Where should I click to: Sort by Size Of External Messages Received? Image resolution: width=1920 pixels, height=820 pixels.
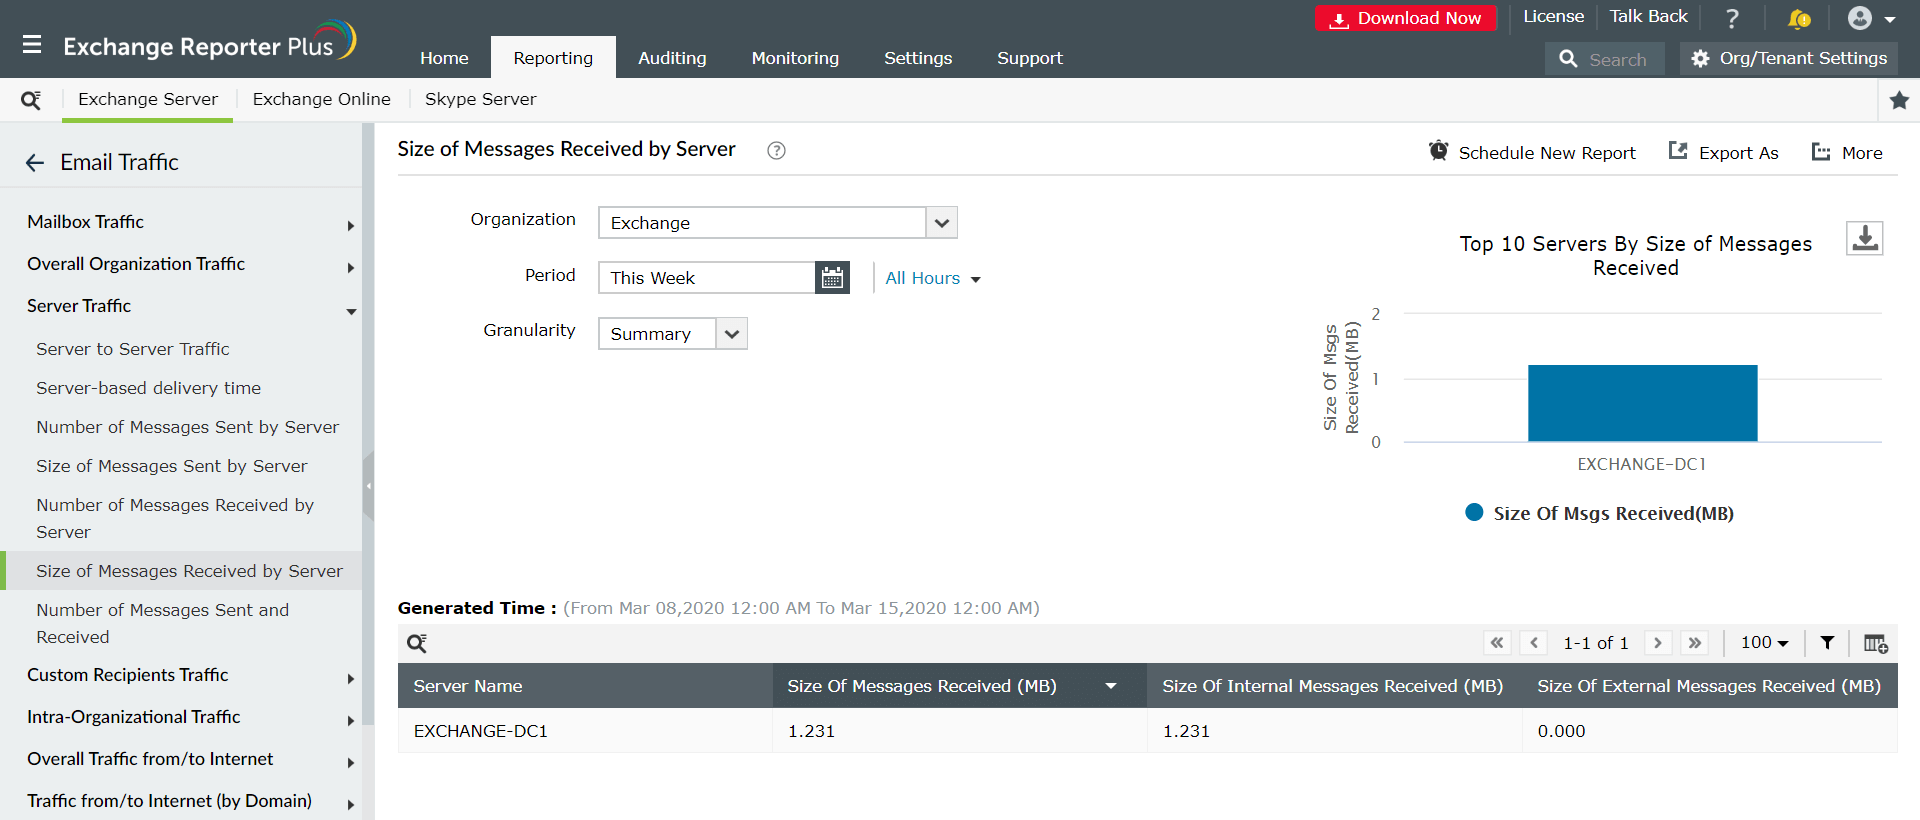coord(1710,686)
